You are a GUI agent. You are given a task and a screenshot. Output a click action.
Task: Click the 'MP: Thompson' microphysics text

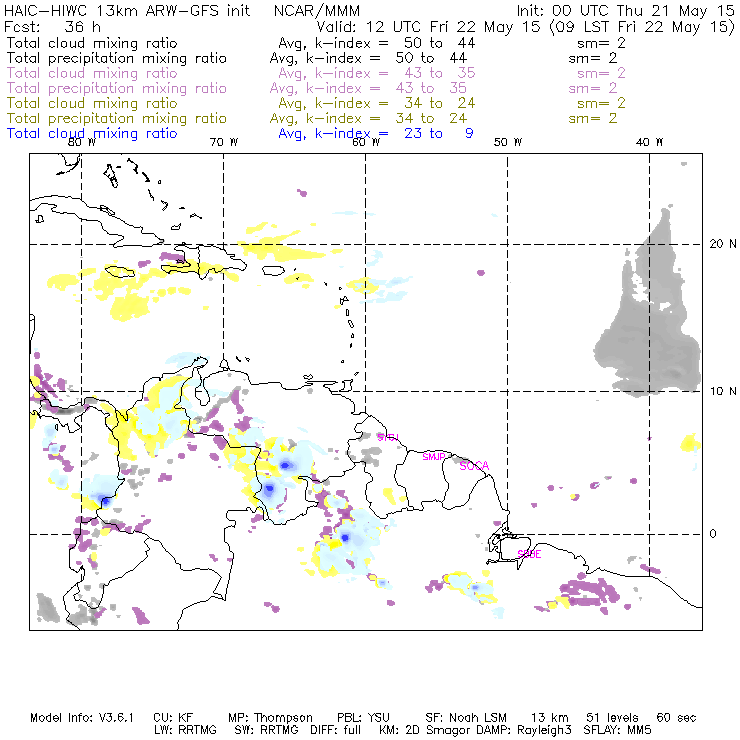270,718
